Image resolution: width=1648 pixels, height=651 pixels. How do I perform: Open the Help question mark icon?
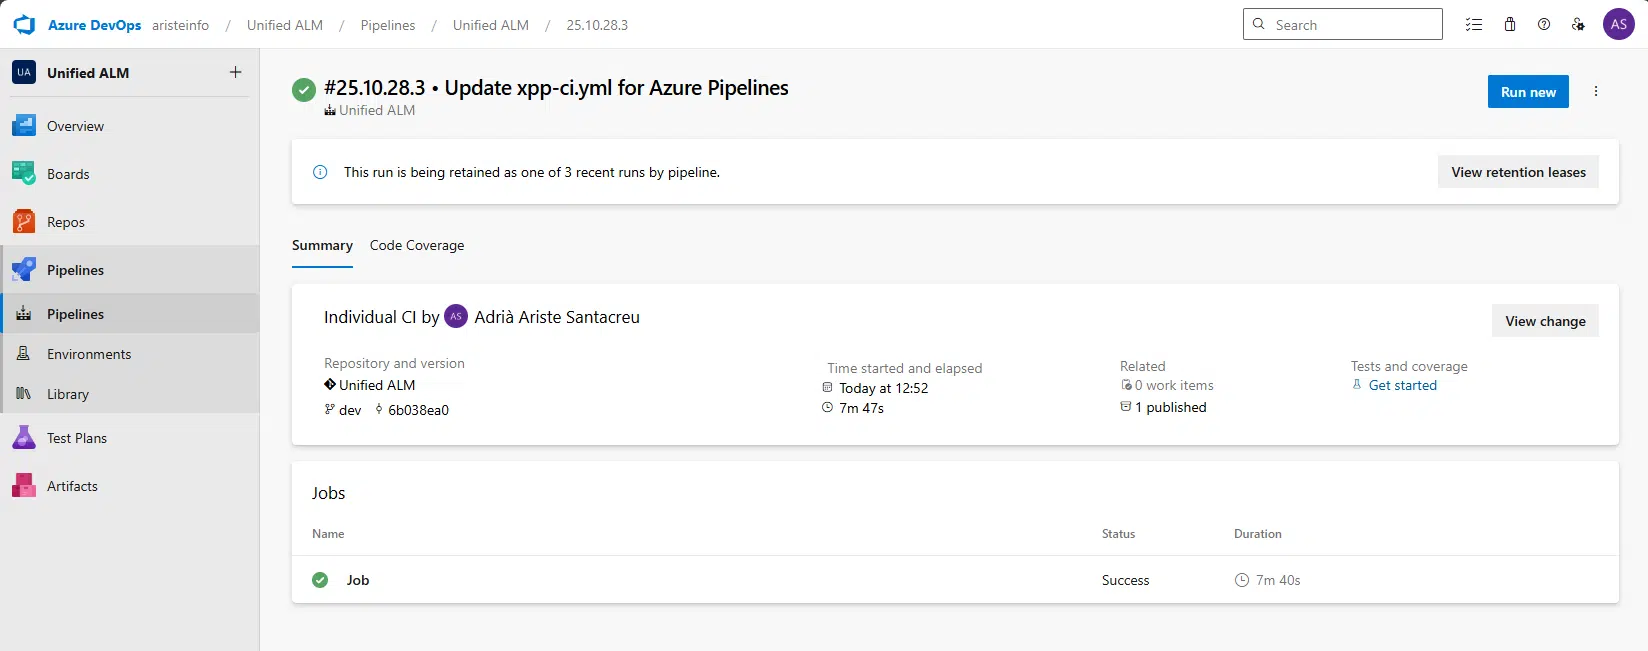pyautogui.click(x=1544, y=25)
